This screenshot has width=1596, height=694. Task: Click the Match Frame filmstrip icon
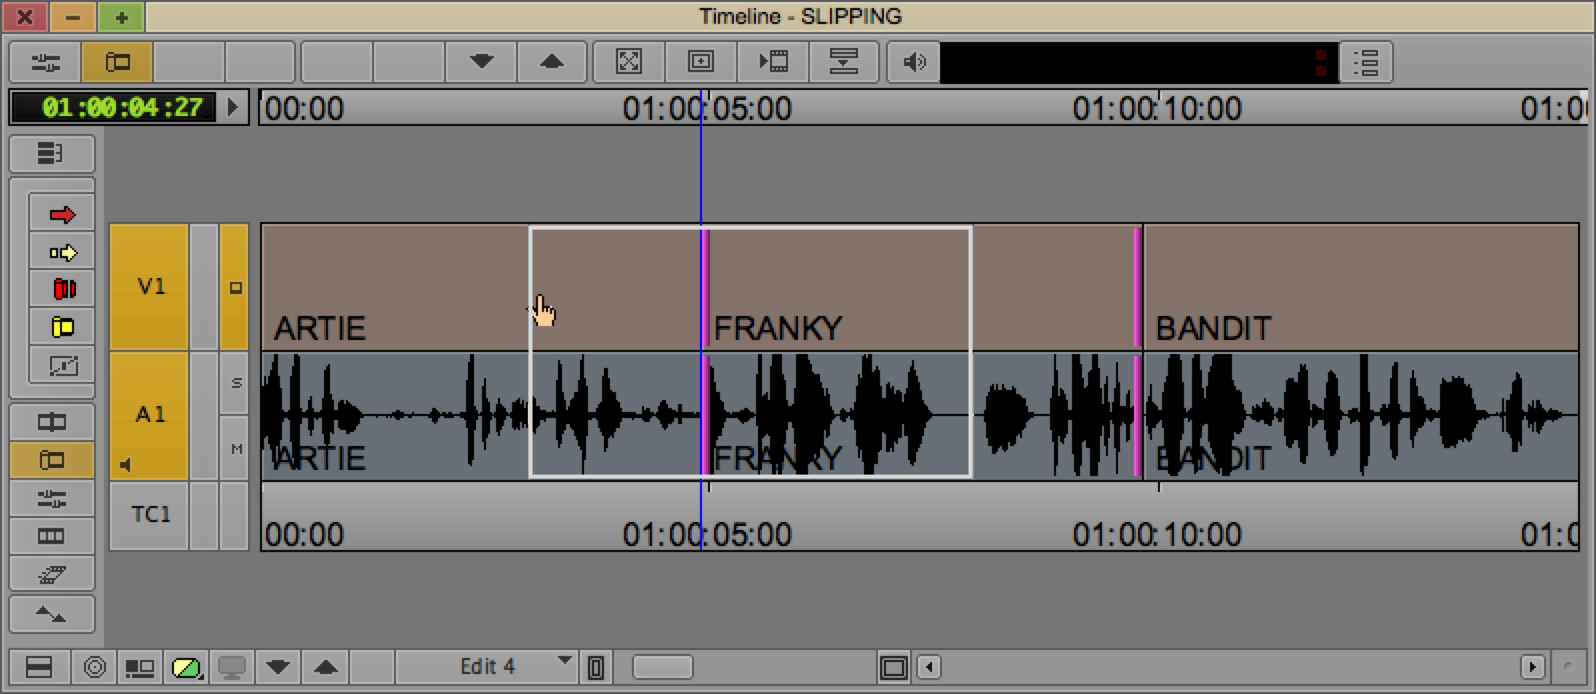pyautogui.click(x=773, y=62)
